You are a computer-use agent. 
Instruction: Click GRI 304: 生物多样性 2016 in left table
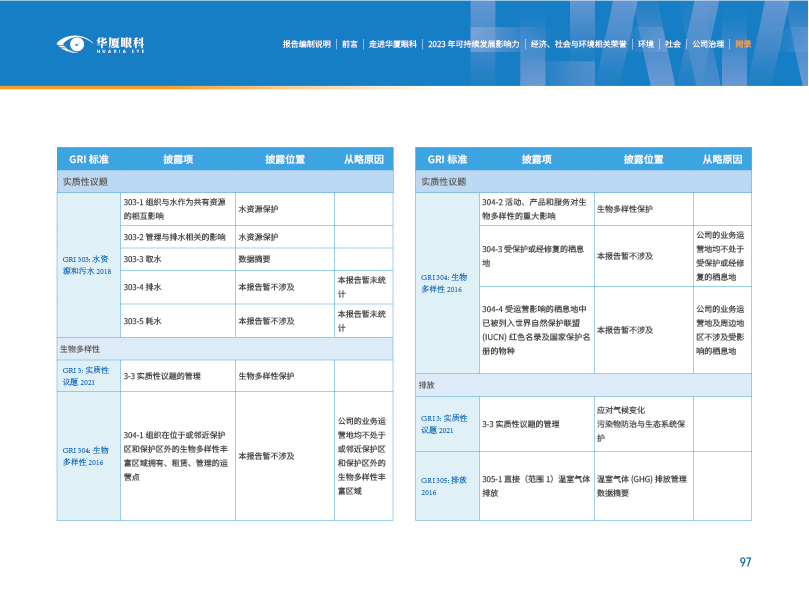[86, 456]
